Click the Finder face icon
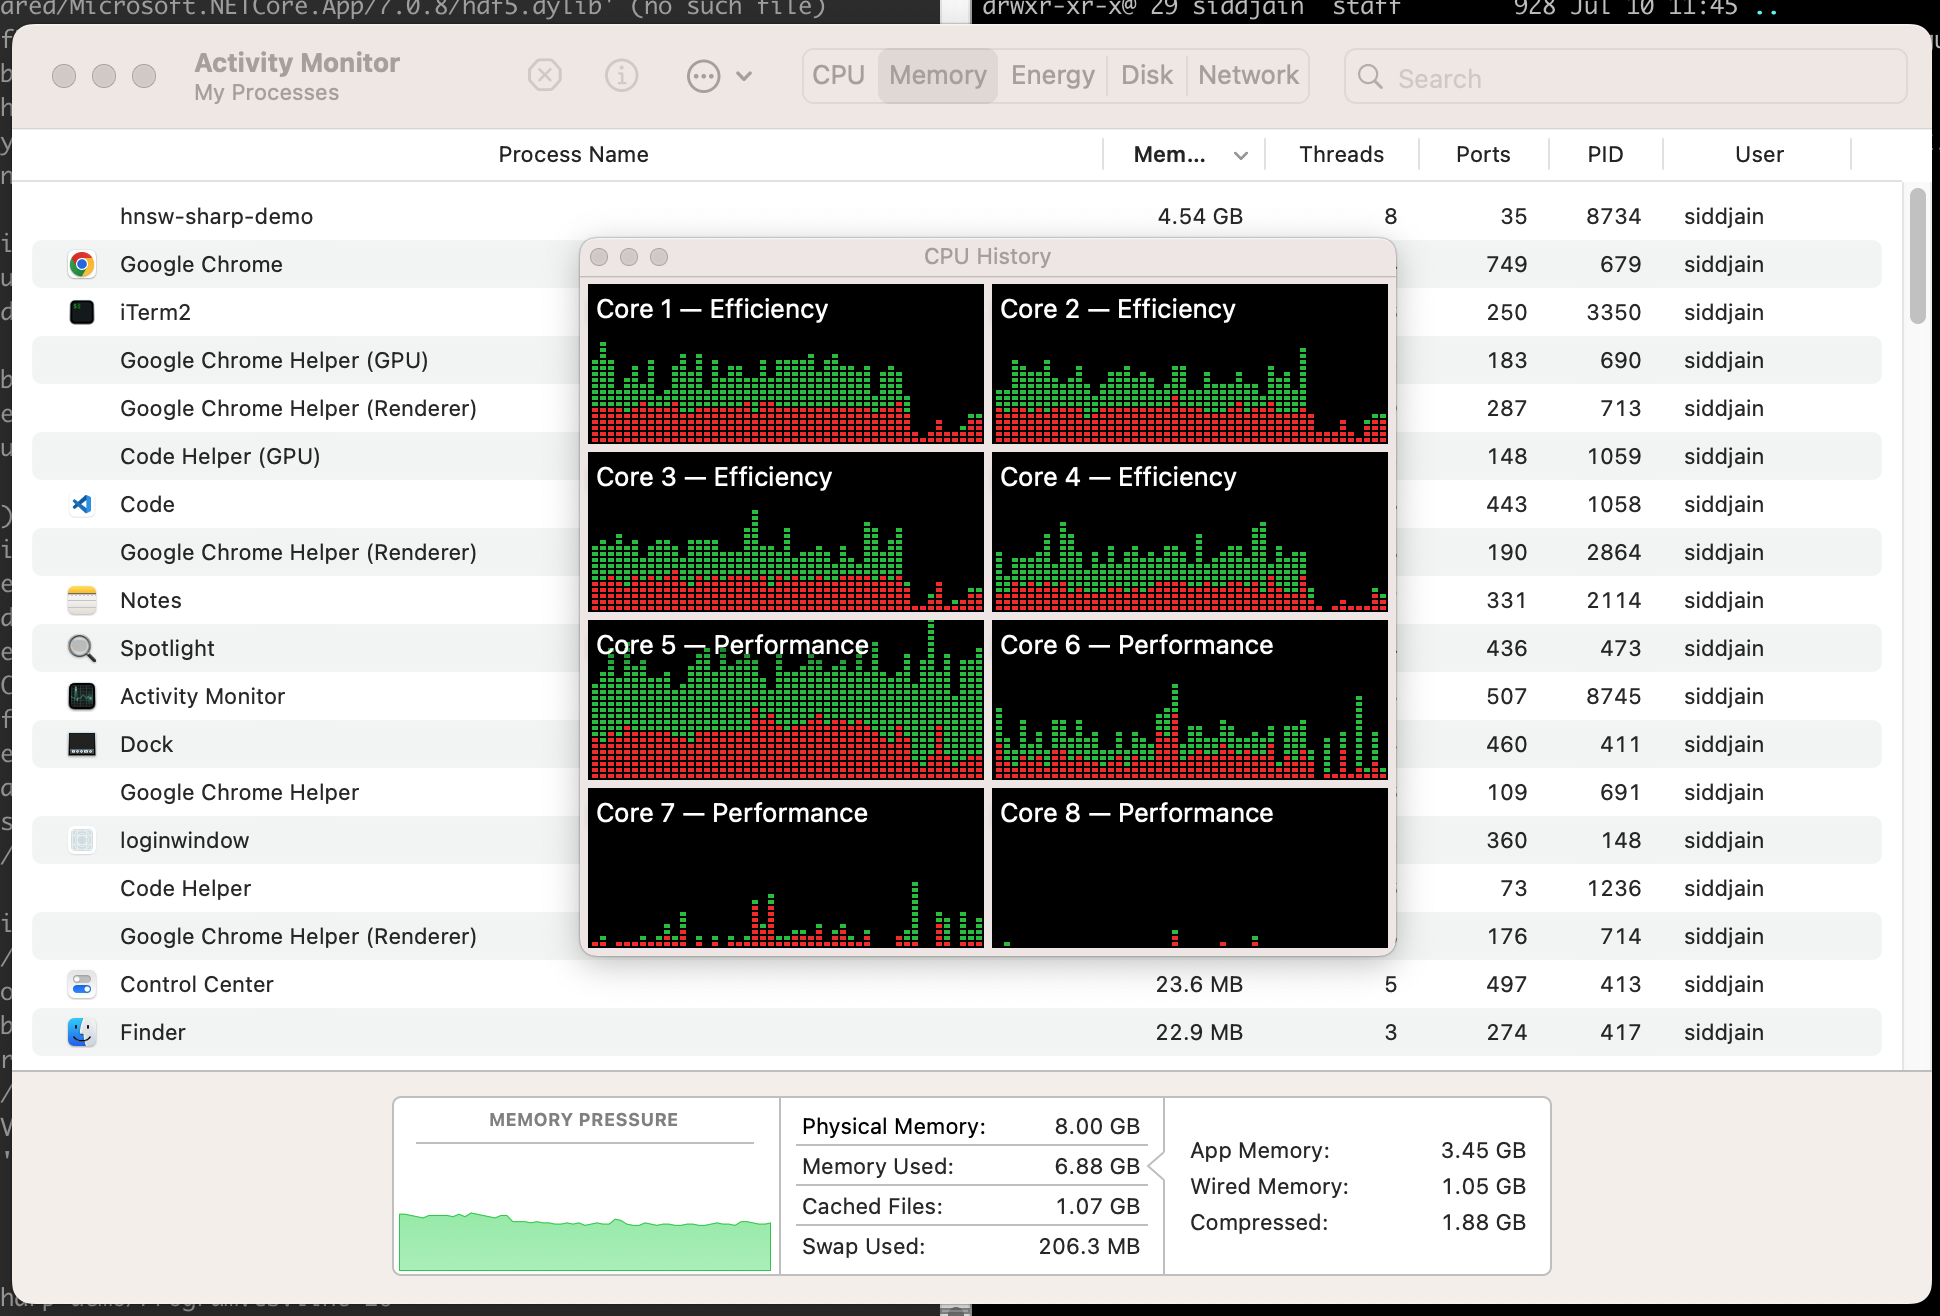The image size is (1940, 1316). (x=82, y=1033)
